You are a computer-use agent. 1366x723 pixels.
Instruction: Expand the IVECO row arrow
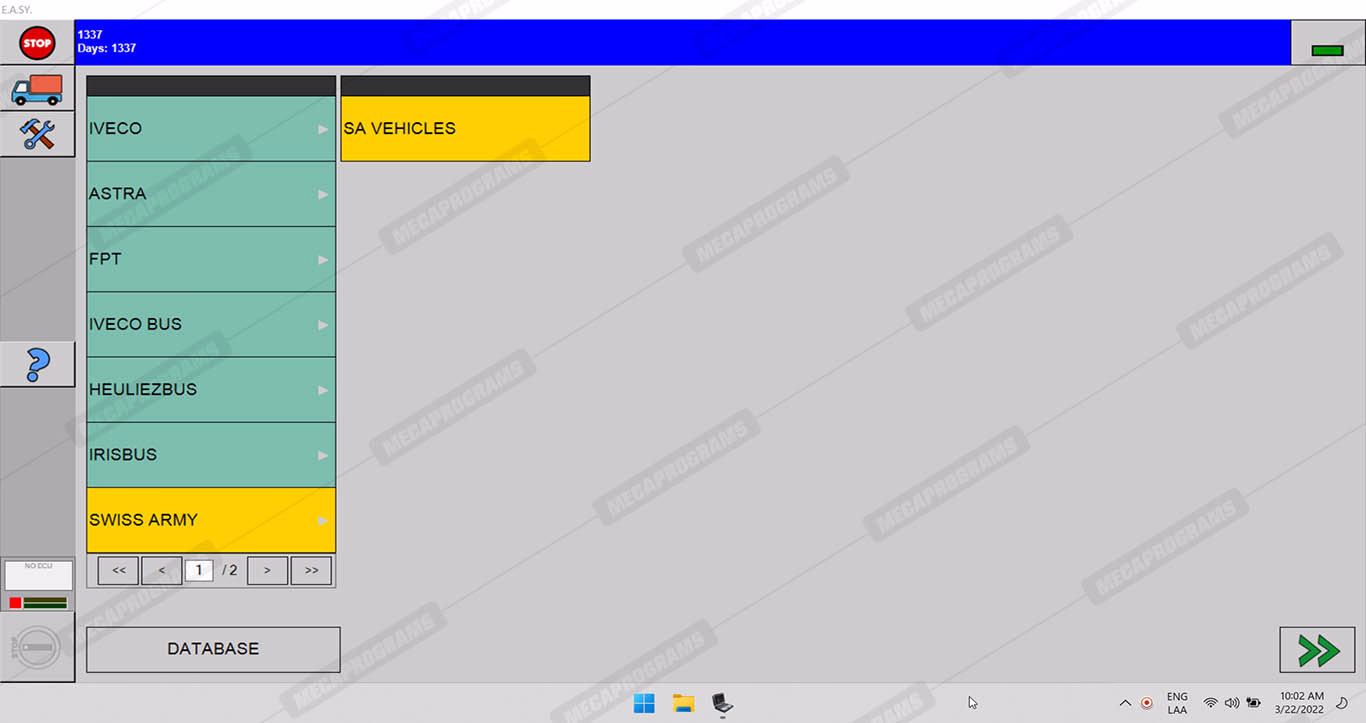pos(323,129)
